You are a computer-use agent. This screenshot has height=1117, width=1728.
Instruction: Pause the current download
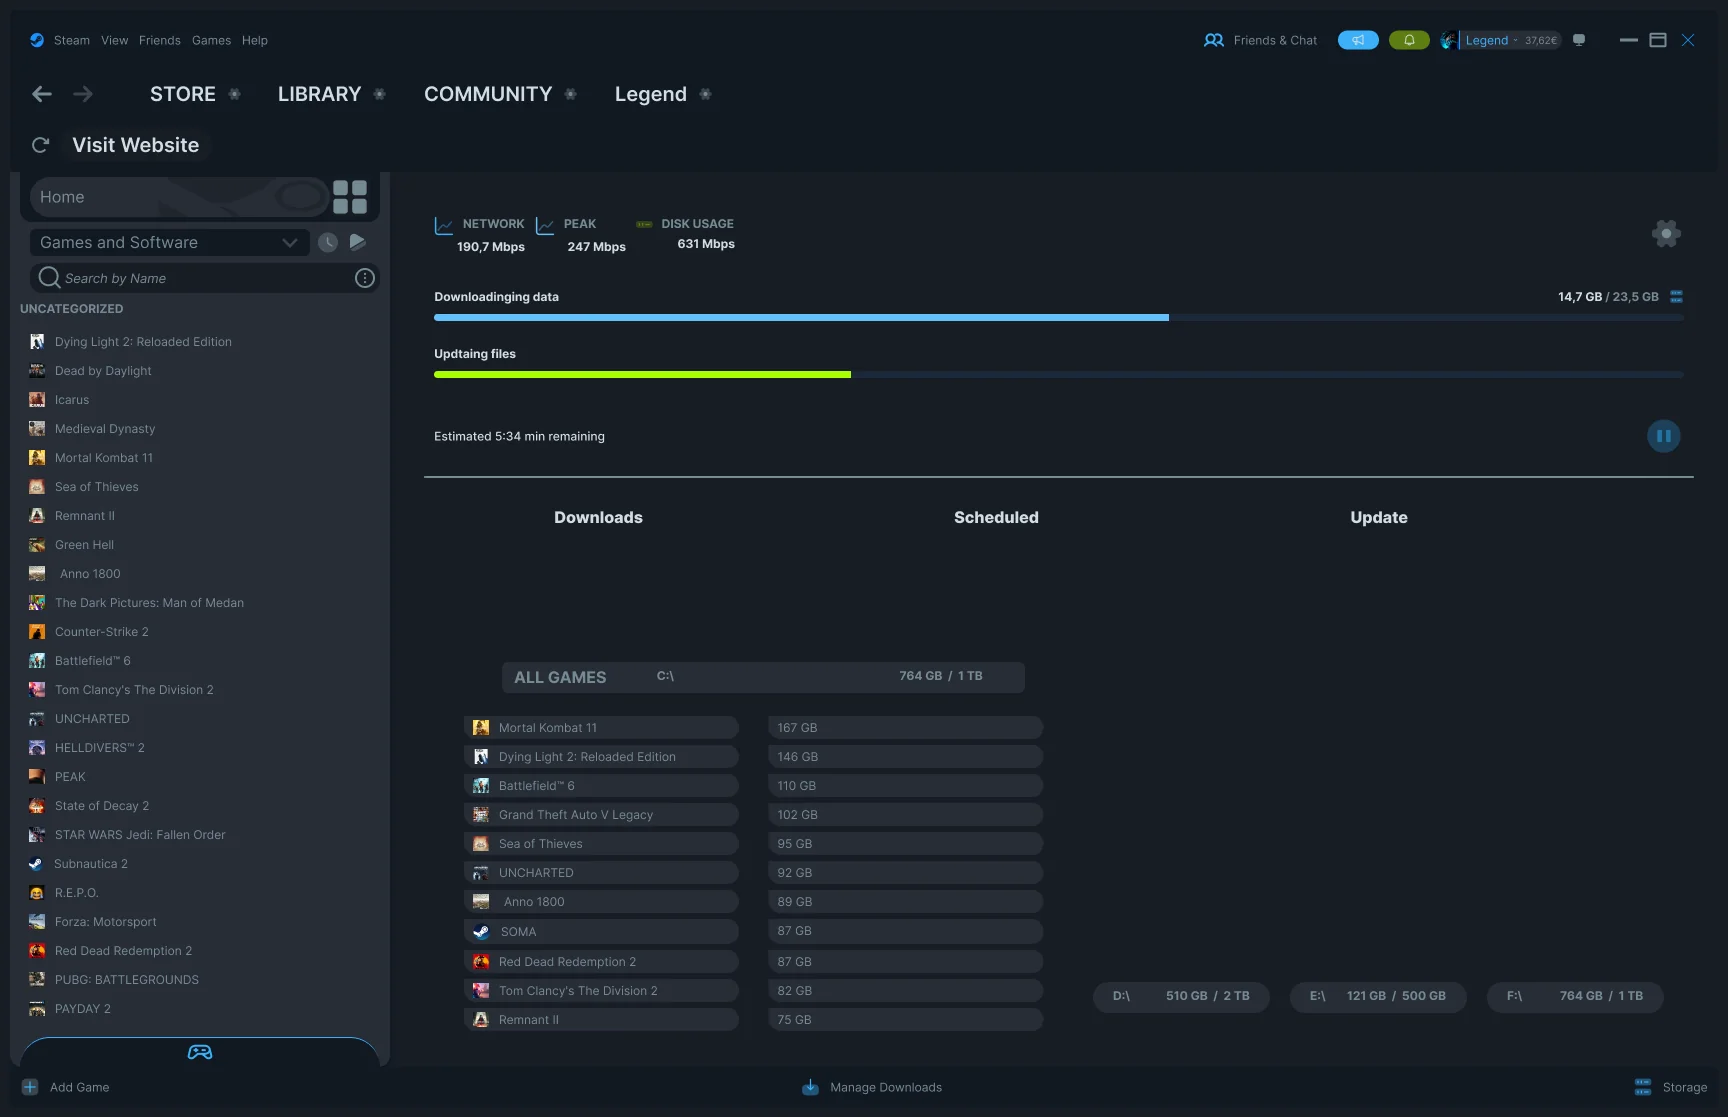tap(1664, 436)
